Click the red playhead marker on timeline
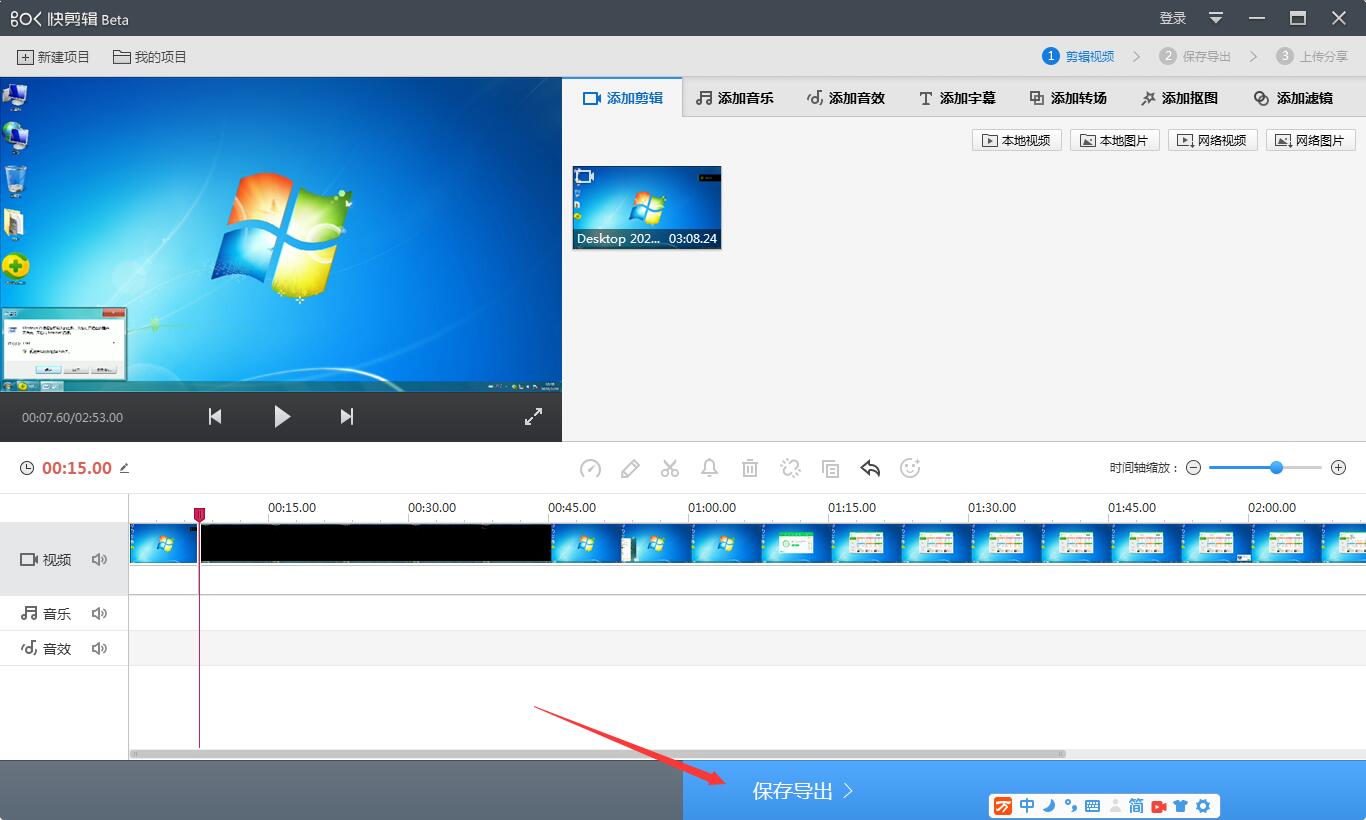Image resolution: width=1366 pixels, height=820 pixels. point(199,514)
